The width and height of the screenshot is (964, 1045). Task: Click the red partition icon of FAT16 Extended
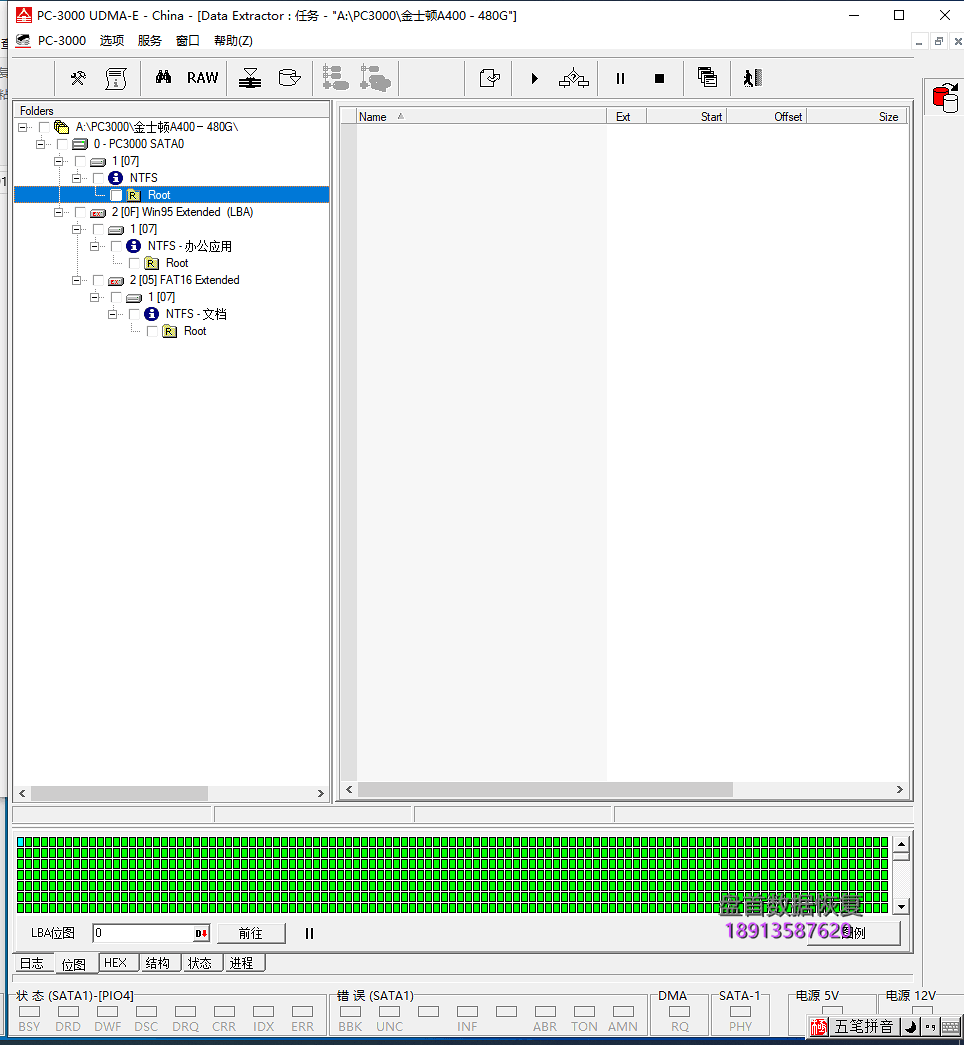116,281
